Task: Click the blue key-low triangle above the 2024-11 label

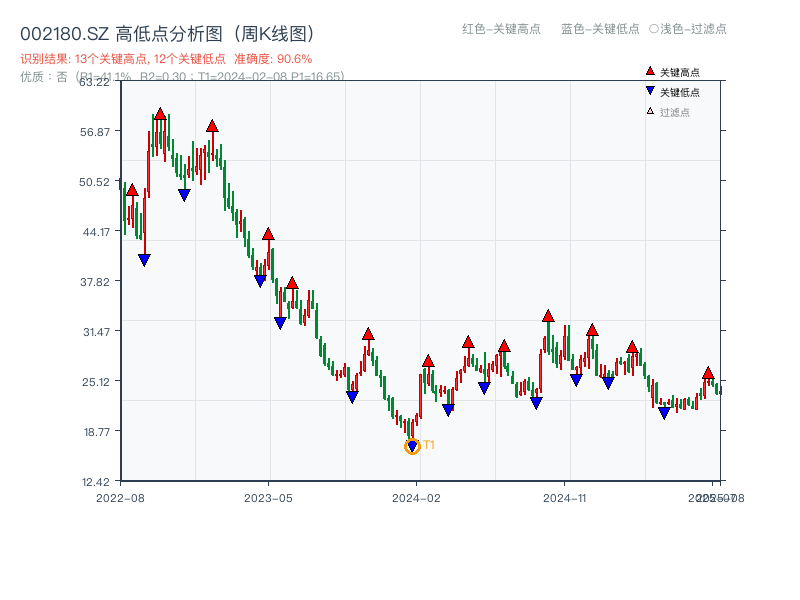Action: [576, 380]
